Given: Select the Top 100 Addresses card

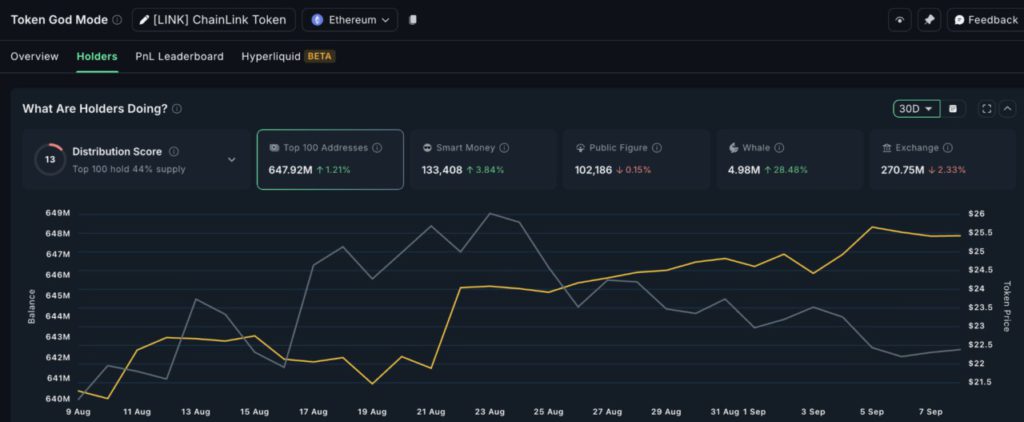Looking at the screenshot, I should (330, 159).
